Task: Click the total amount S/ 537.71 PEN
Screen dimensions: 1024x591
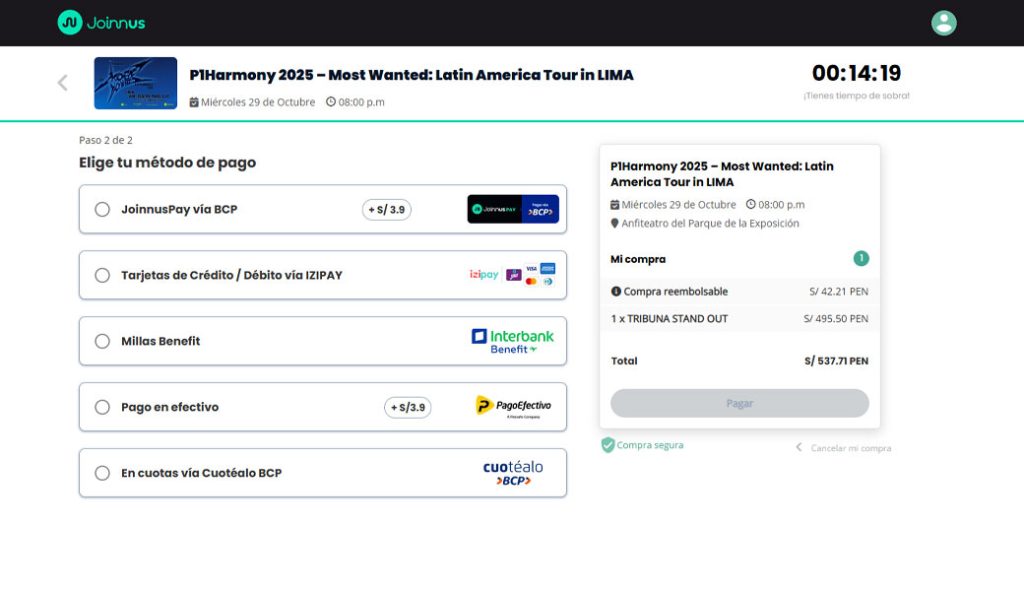Action: [837, 360]
